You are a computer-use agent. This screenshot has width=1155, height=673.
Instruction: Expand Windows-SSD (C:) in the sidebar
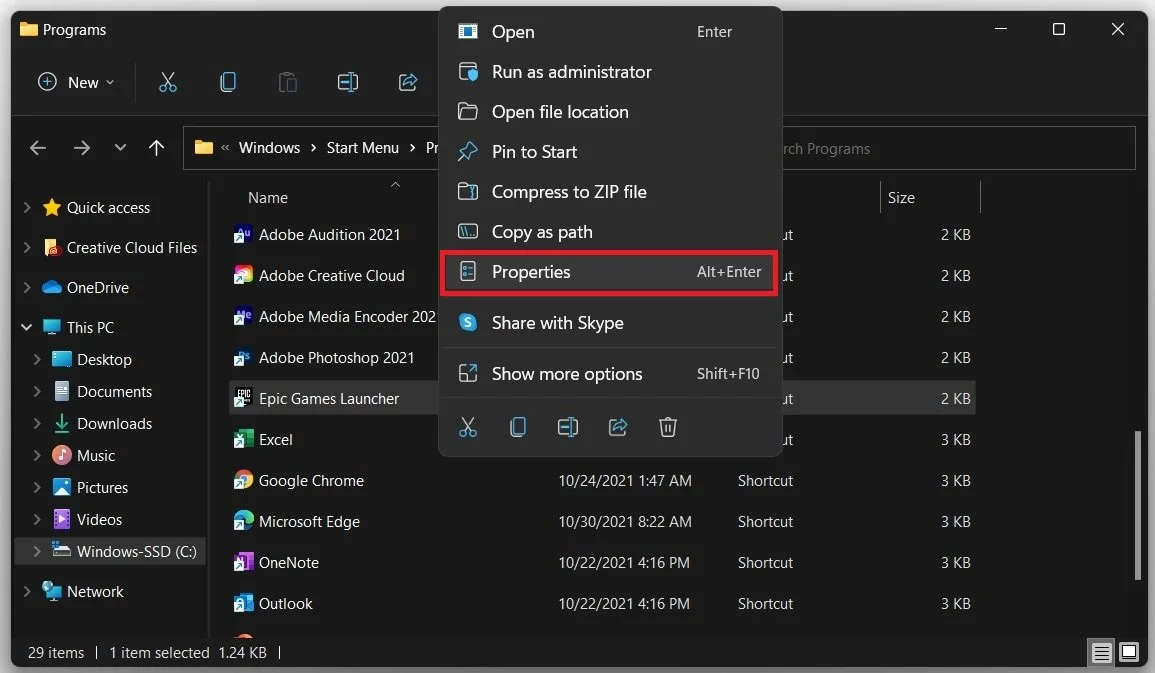point(37,551)
